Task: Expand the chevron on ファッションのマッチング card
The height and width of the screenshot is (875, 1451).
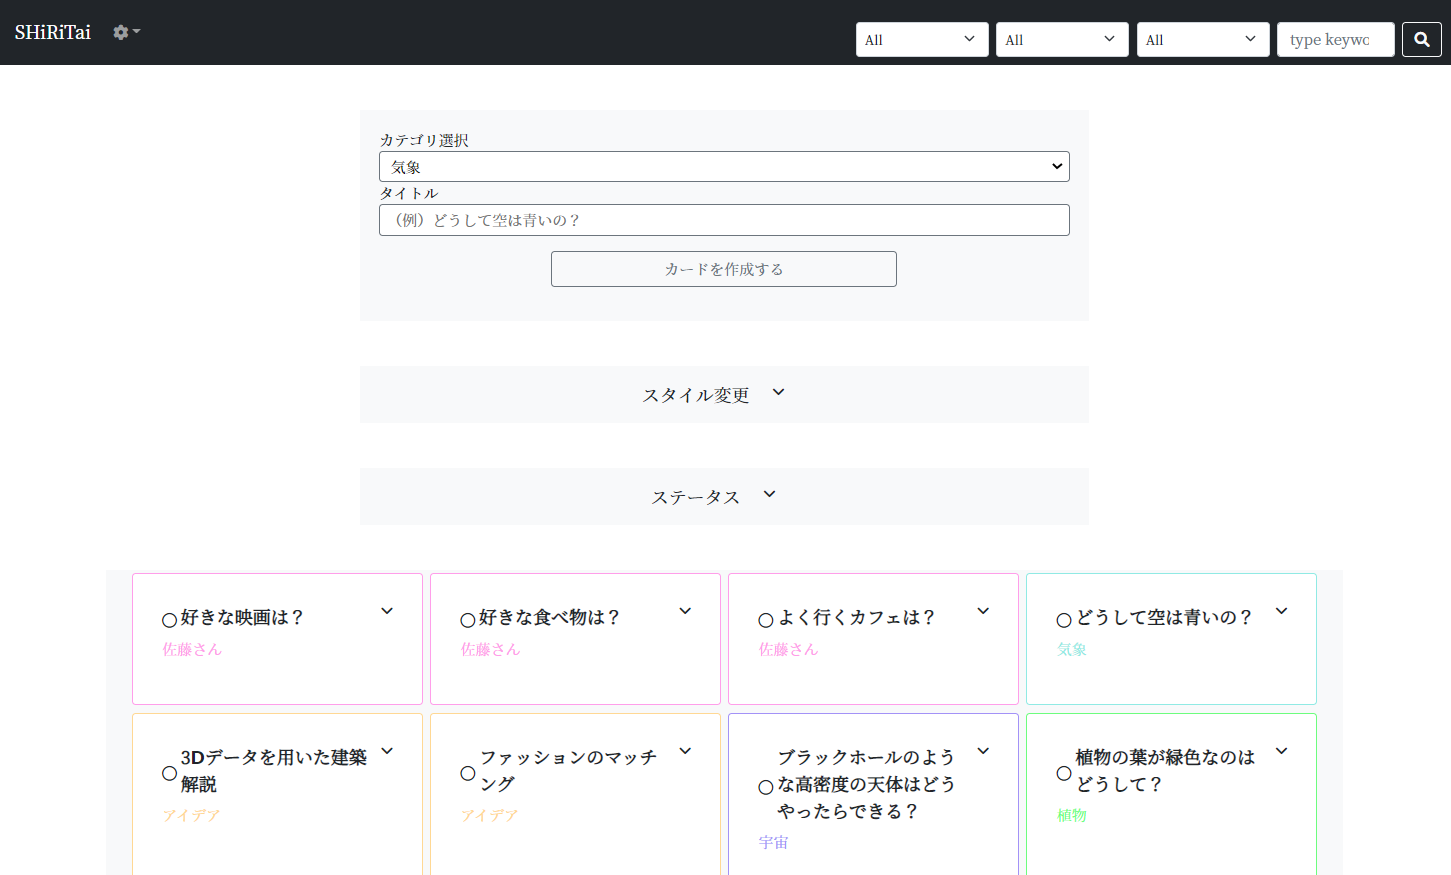Action: pos(684,750)
